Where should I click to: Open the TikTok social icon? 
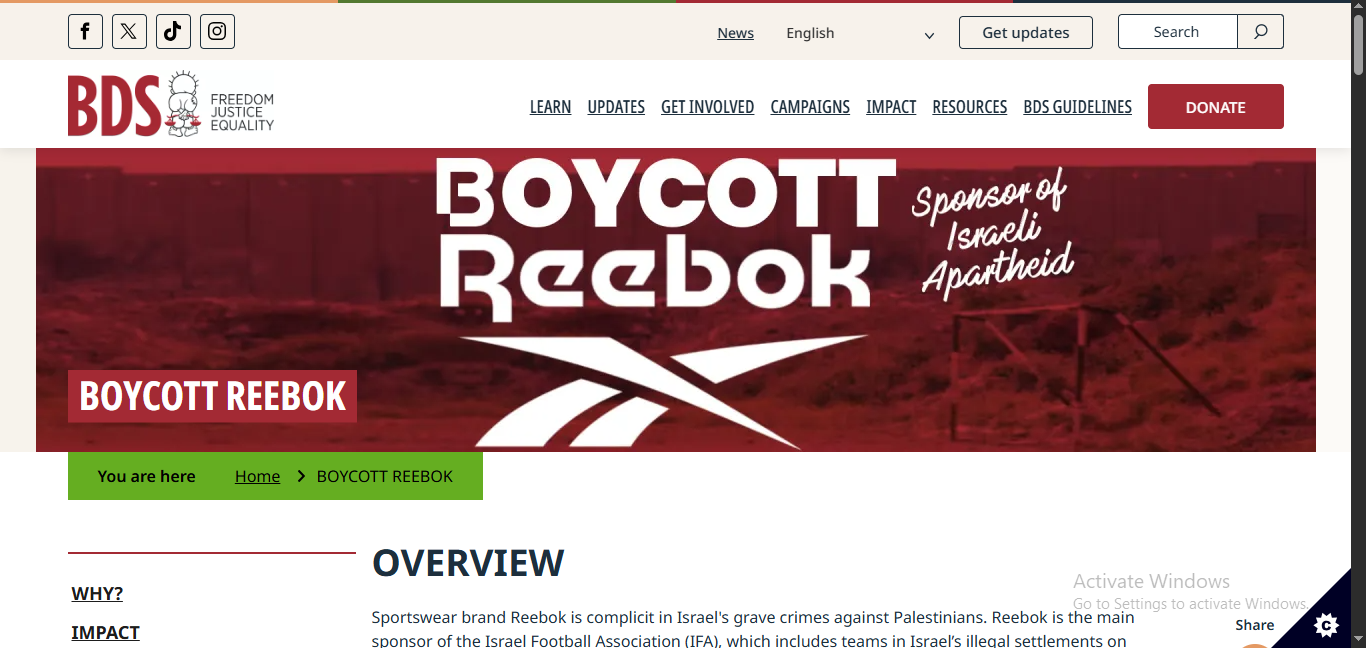(x=173, y=32)
